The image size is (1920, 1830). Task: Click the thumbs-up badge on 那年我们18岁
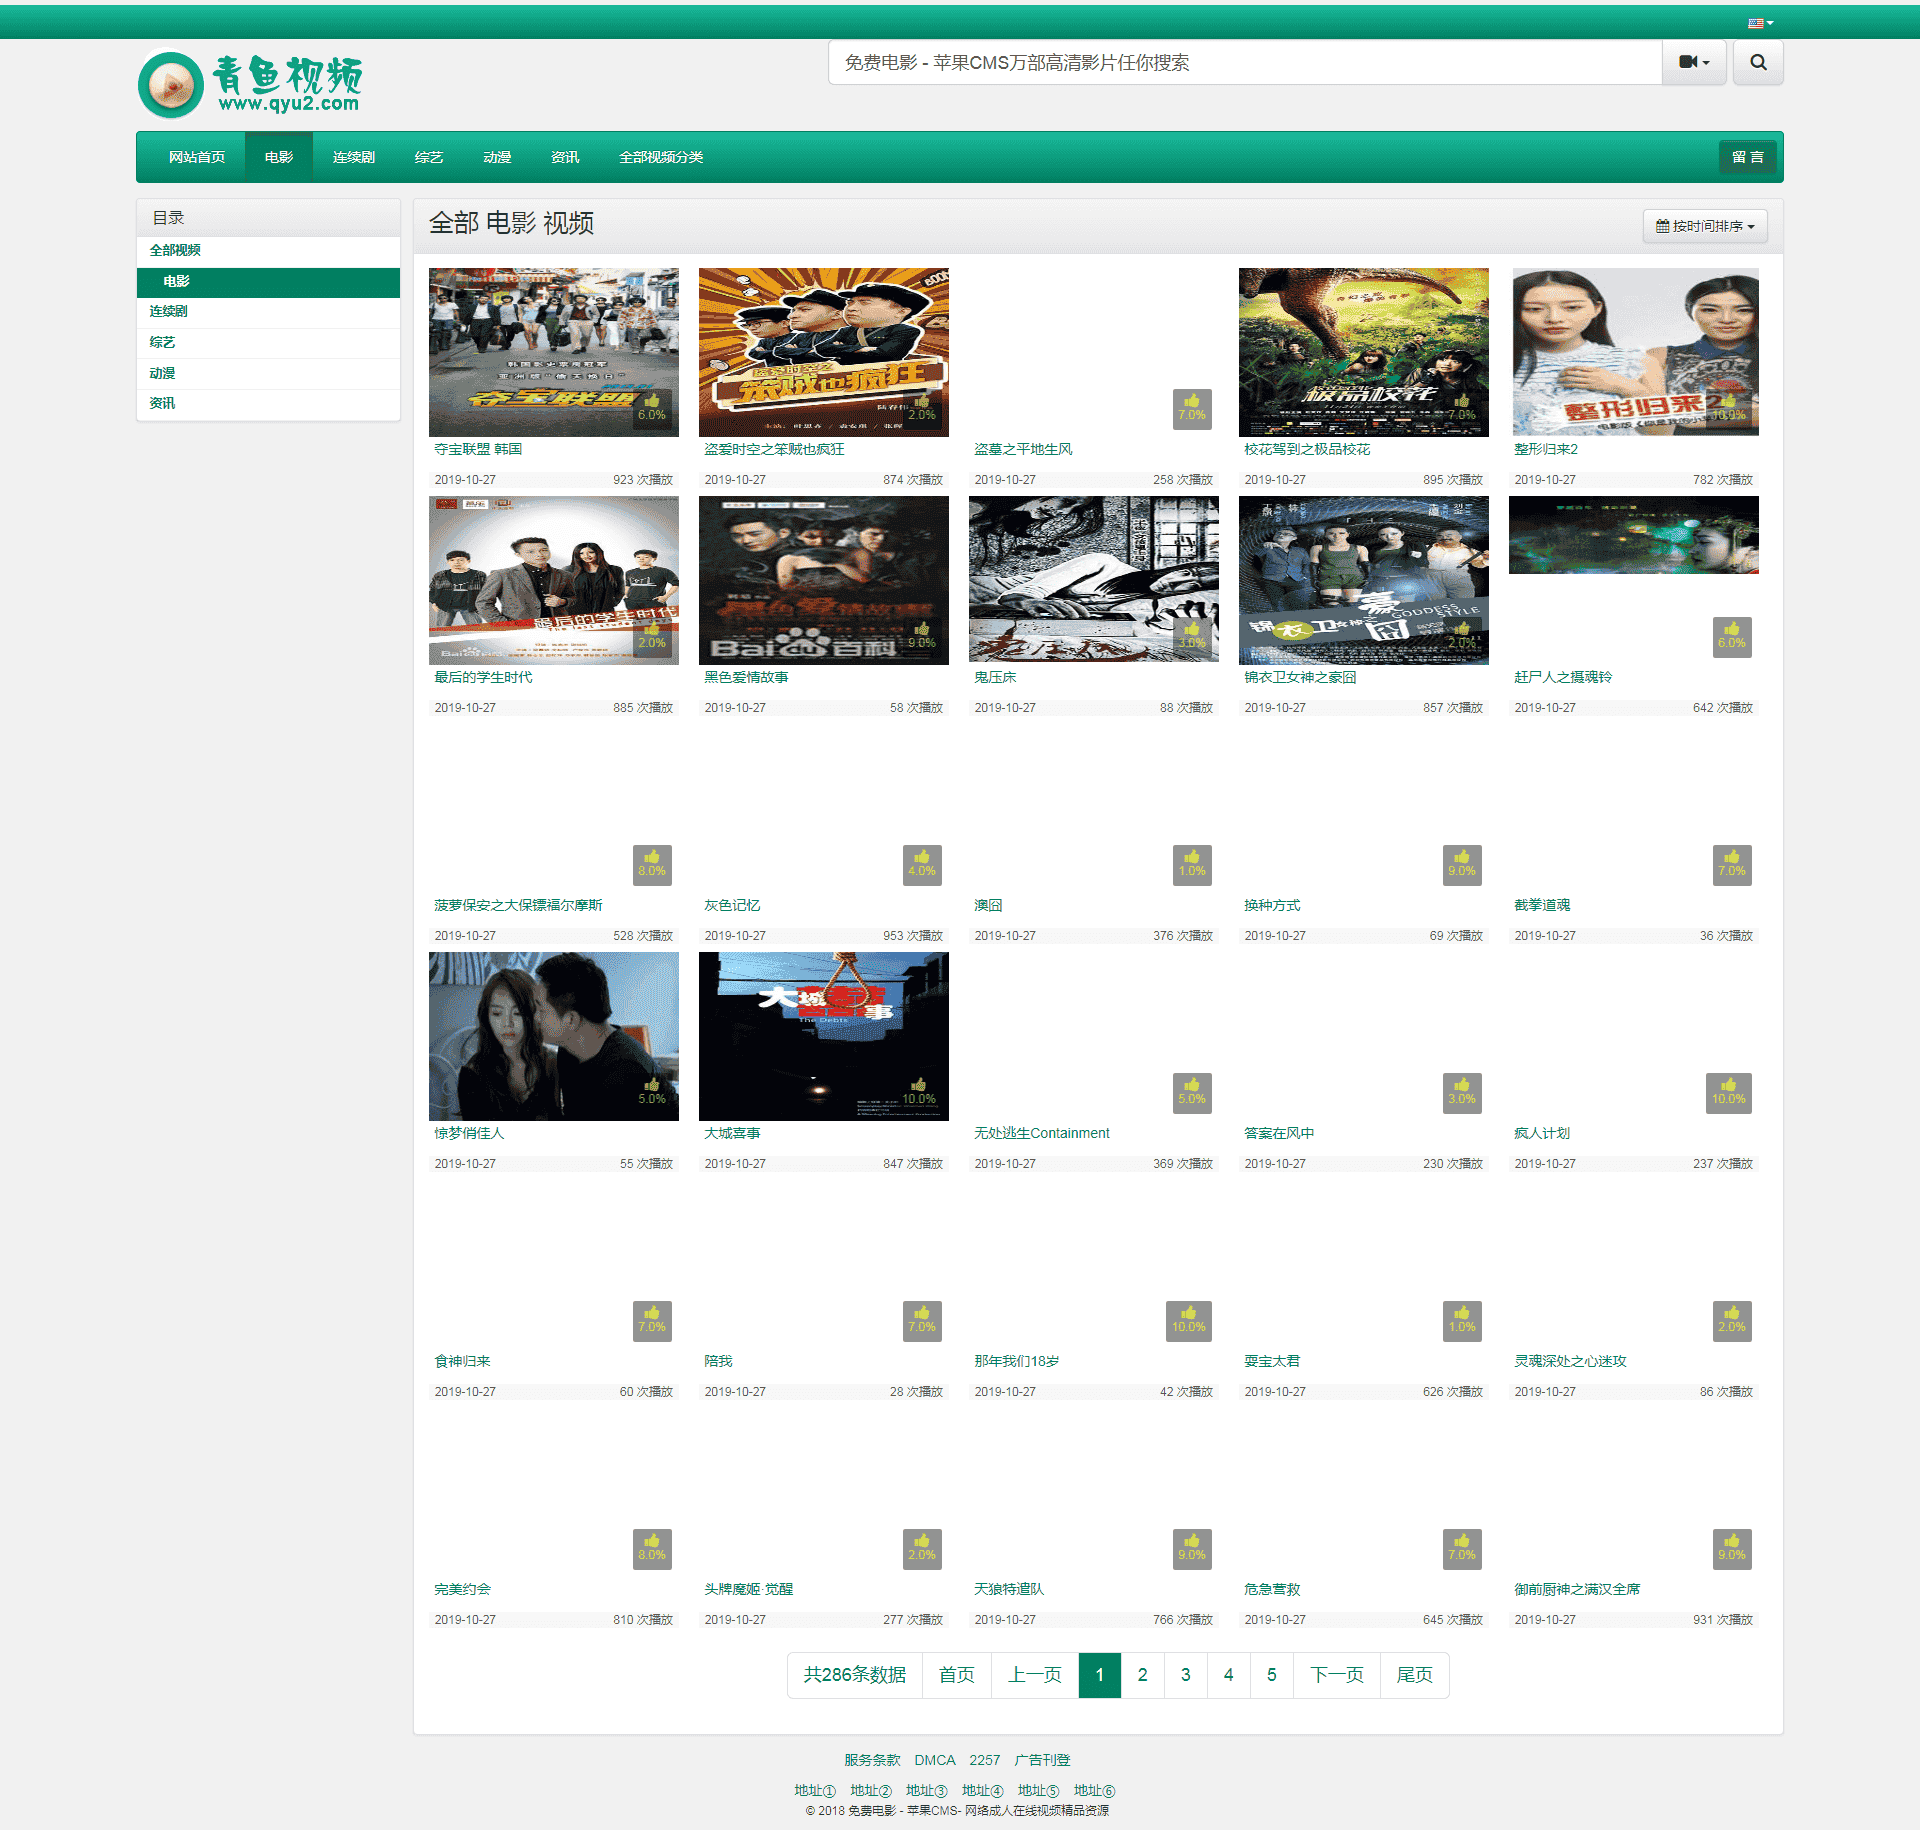1188,1320
